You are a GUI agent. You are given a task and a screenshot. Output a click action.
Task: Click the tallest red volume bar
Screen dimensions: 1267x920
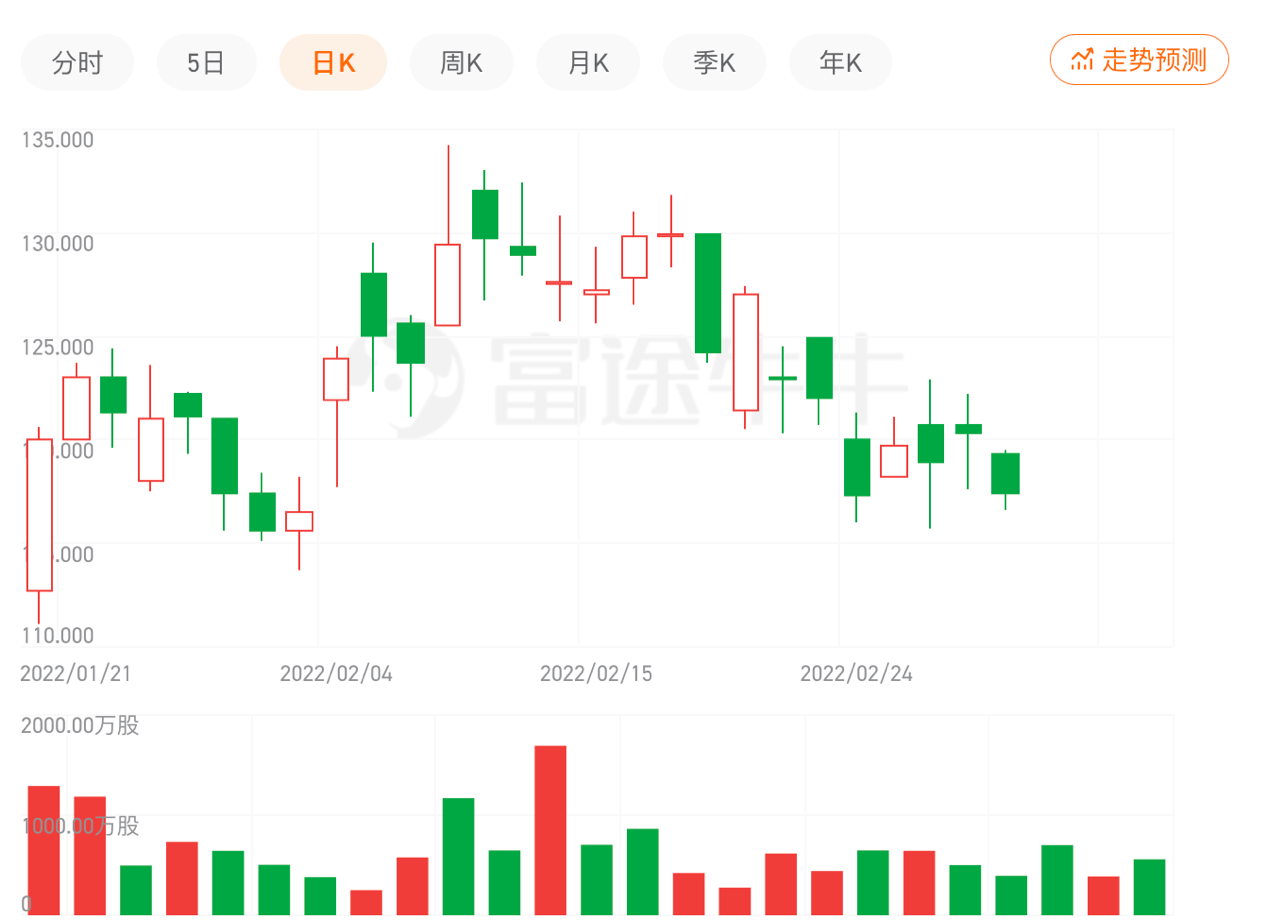pyautogui.click(x=550, y=829)
